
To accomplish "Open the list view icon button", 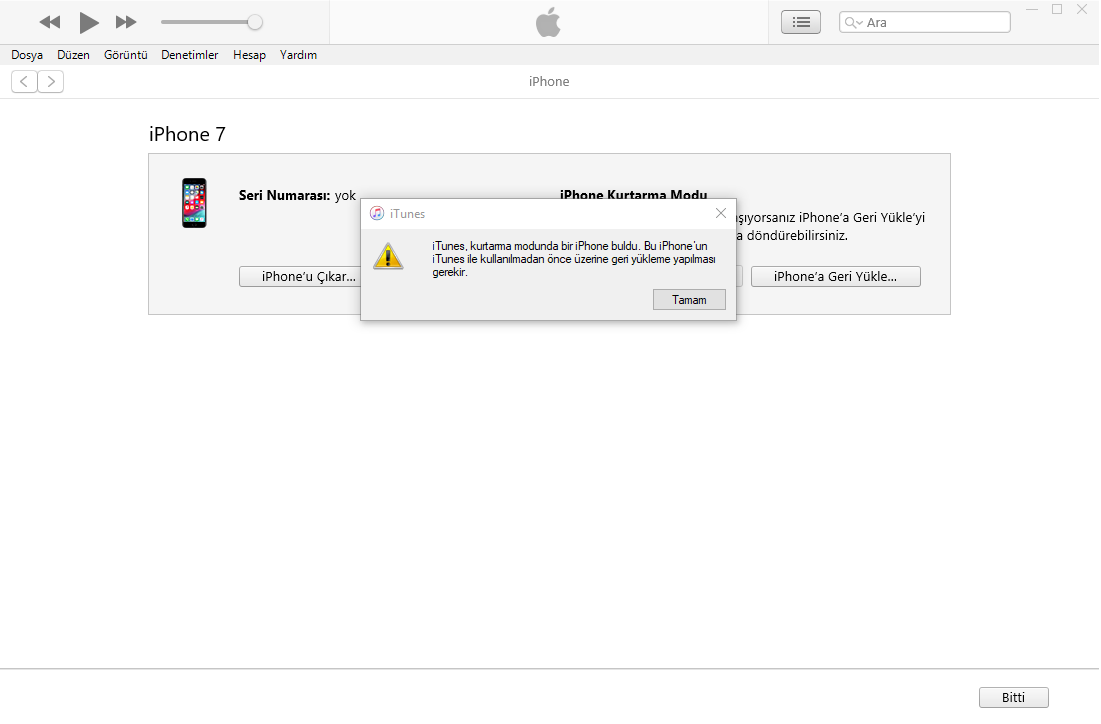I will tap(801, 22).
